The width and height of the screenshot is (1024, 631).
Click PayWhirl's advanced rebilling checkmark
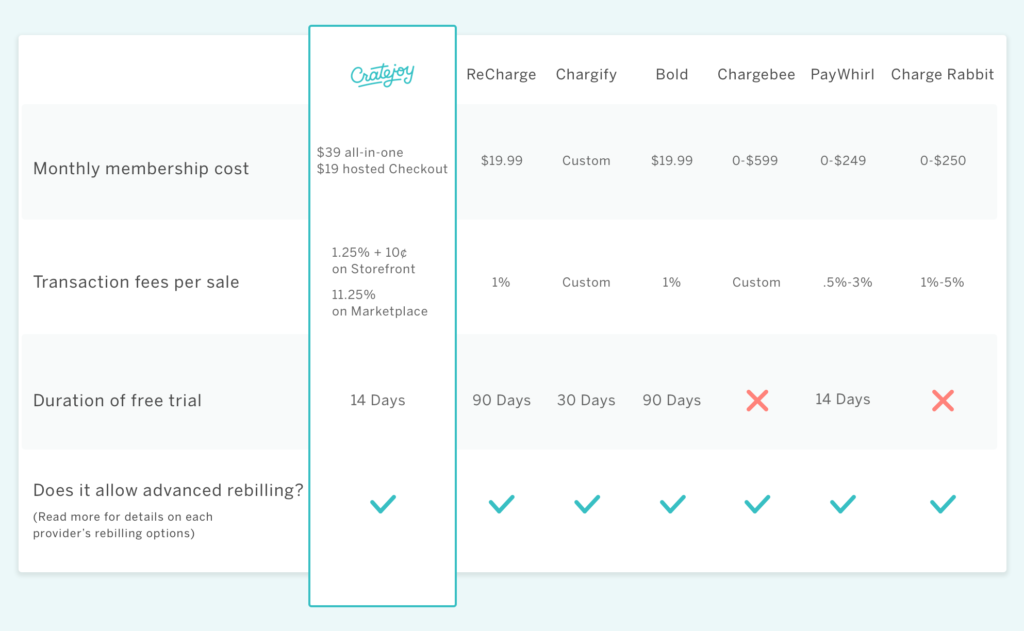[842, 504]
